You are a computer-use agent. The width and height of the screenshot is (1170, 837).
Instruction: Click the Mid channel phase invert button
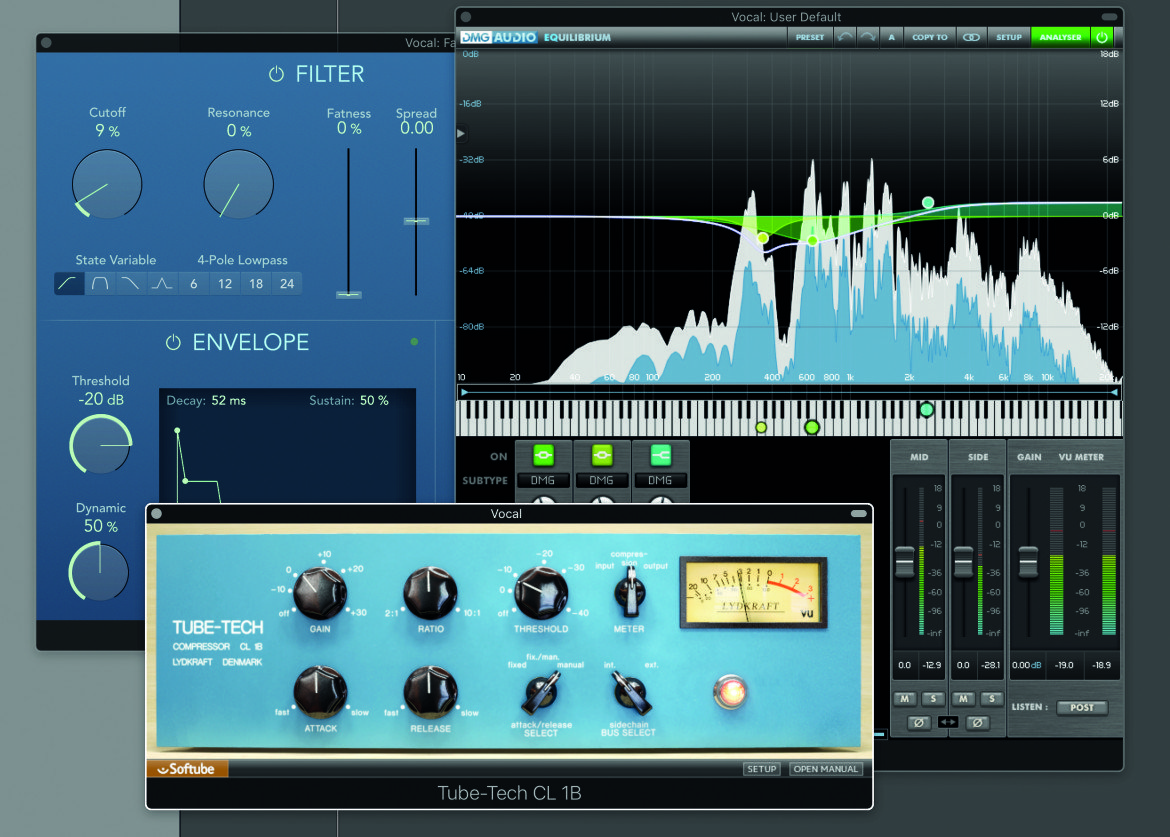click(919, 722)
